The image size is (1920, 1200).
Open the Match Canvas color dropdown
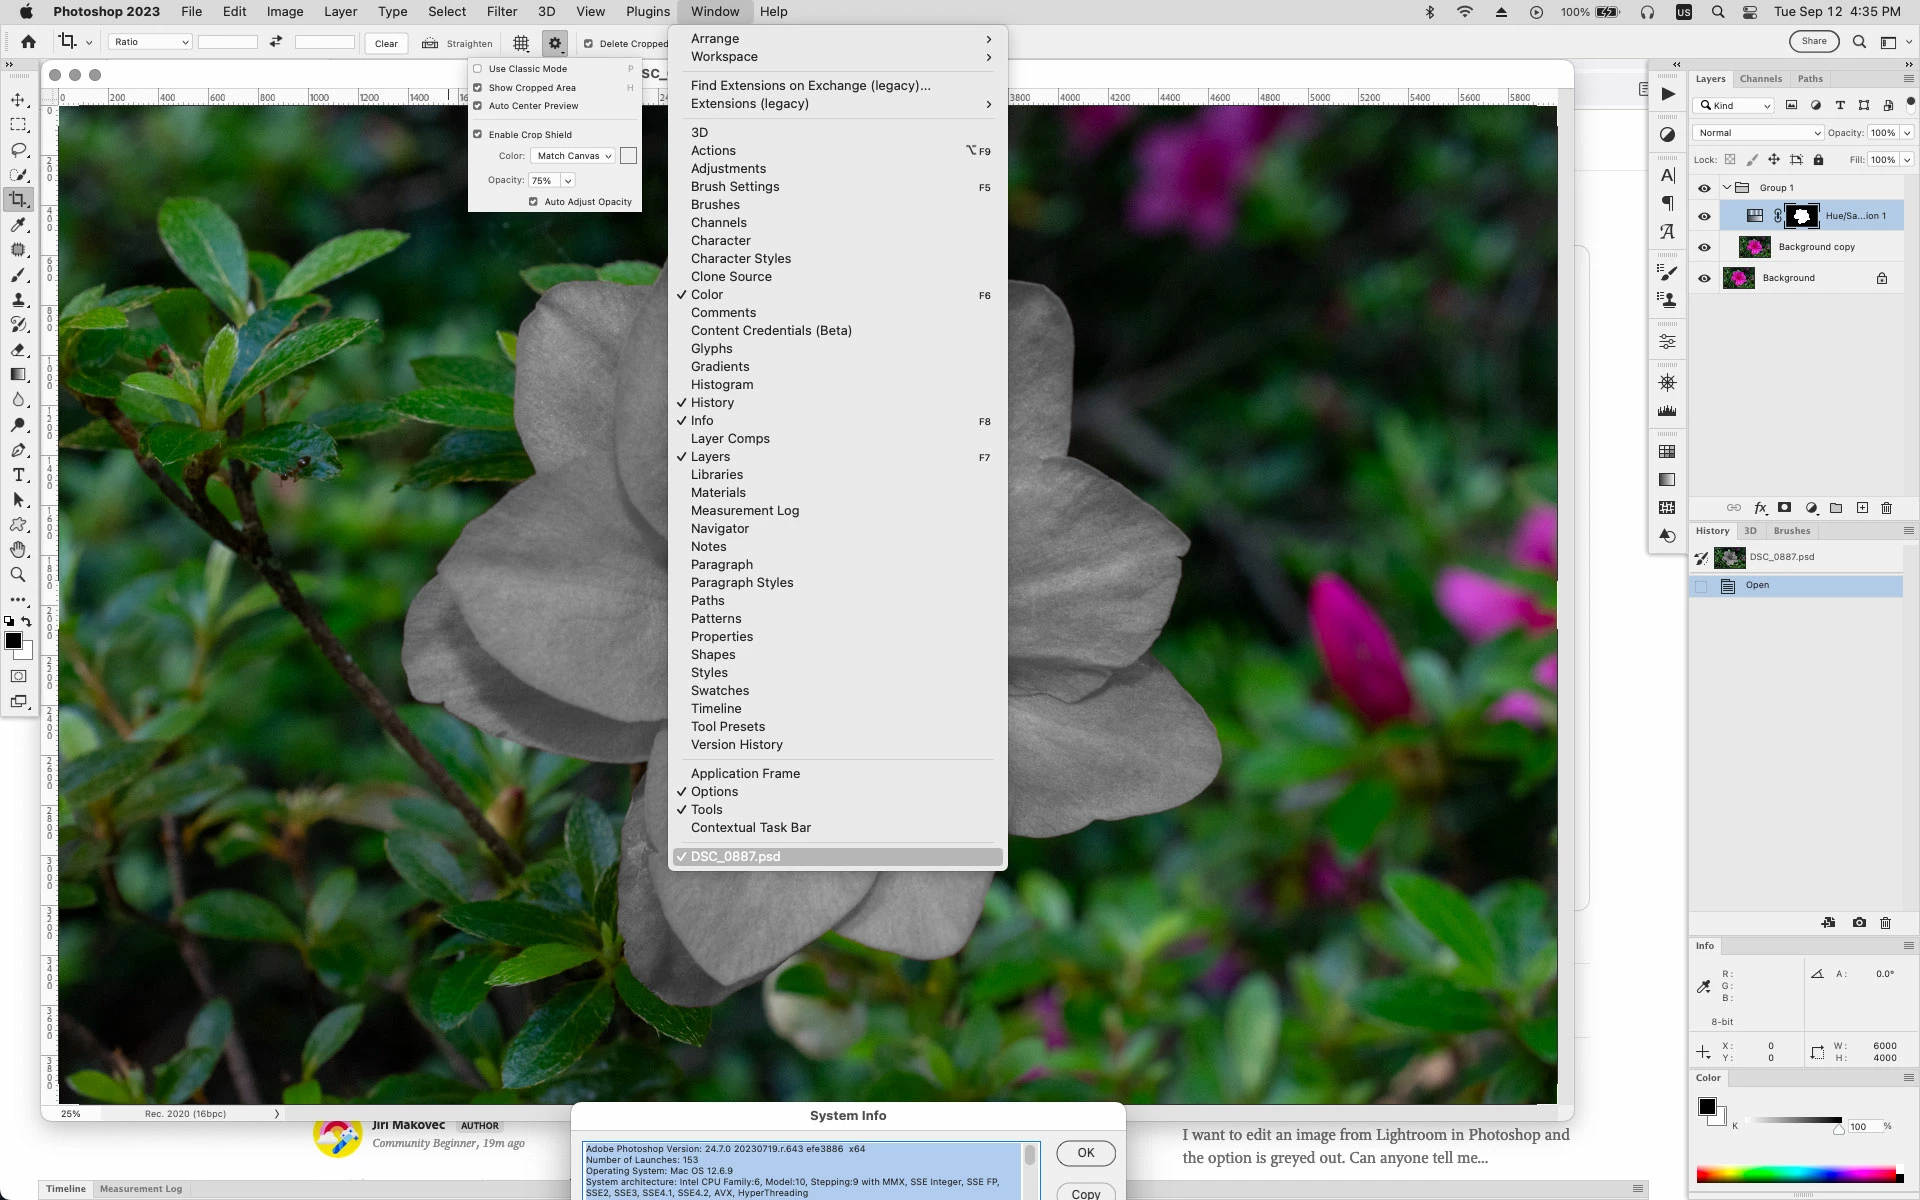coord(574,156)
